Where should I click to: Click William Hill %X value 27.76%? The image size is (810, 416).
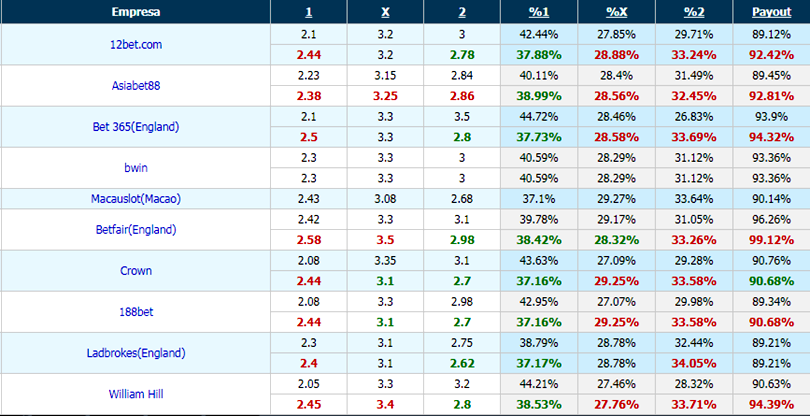point(616,405)
